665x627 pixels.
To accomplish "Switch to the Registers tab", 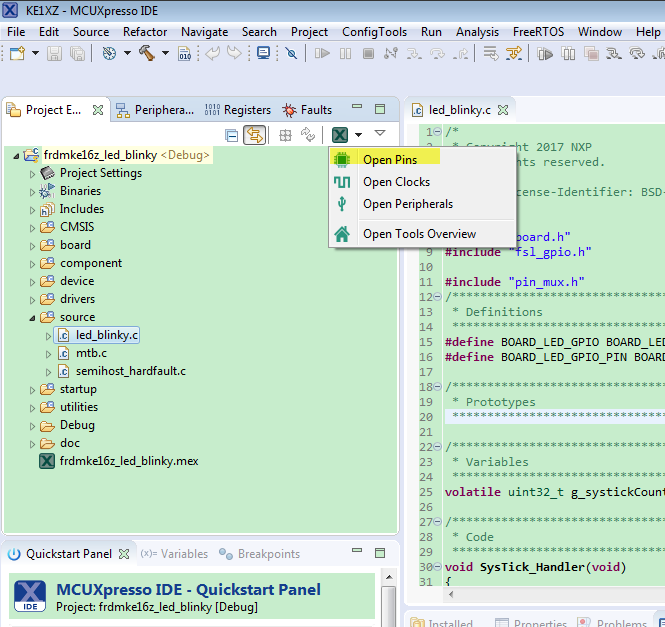I will (238, 110).
